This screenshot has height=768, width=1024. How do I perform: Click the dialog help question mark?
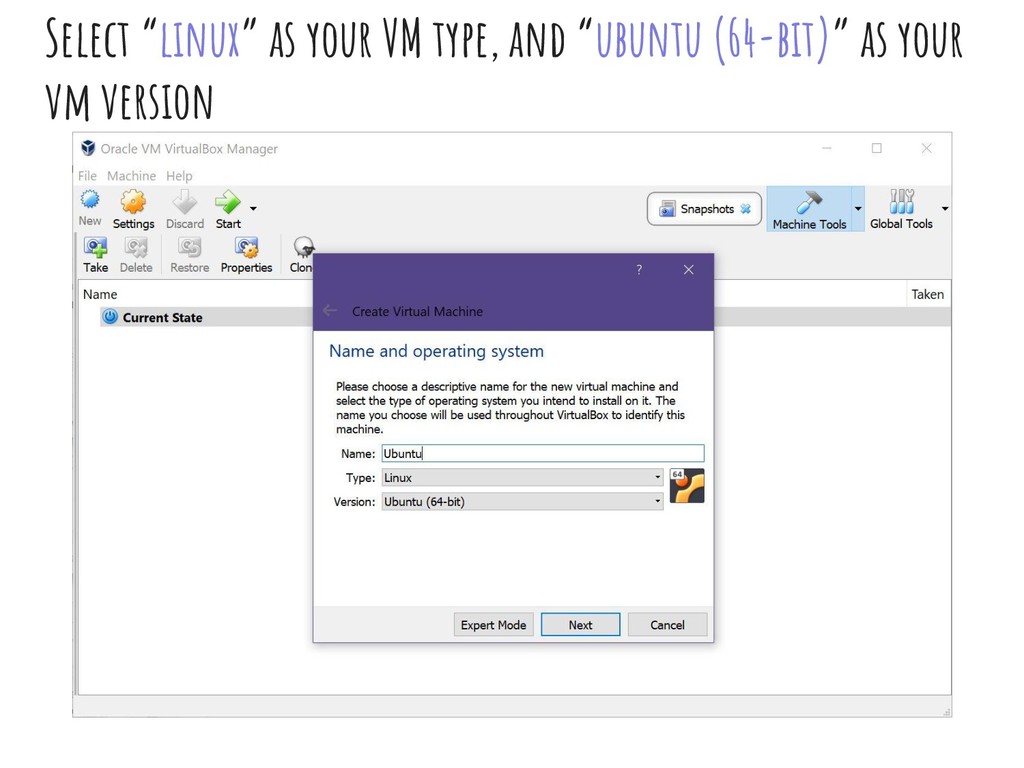(x=639, y=270)
